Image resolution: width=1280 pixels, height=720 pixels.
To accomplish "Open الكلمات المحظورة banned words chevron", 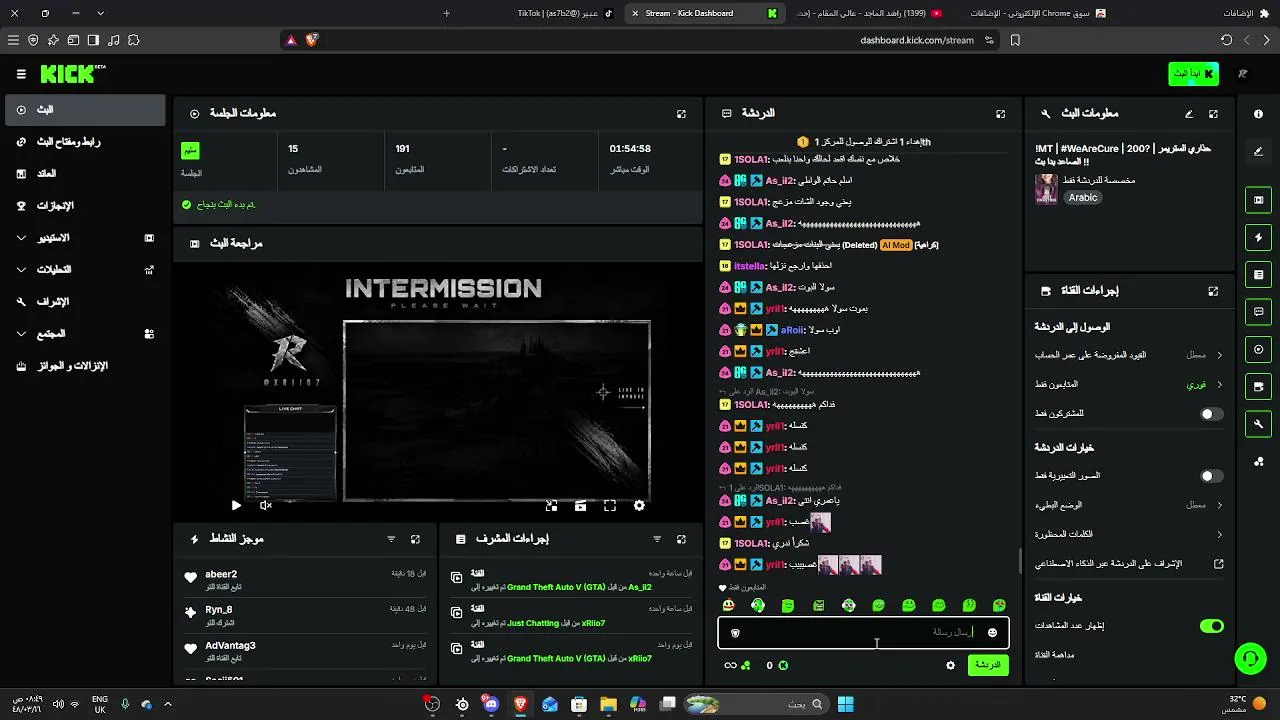I will coord(1219,534).
